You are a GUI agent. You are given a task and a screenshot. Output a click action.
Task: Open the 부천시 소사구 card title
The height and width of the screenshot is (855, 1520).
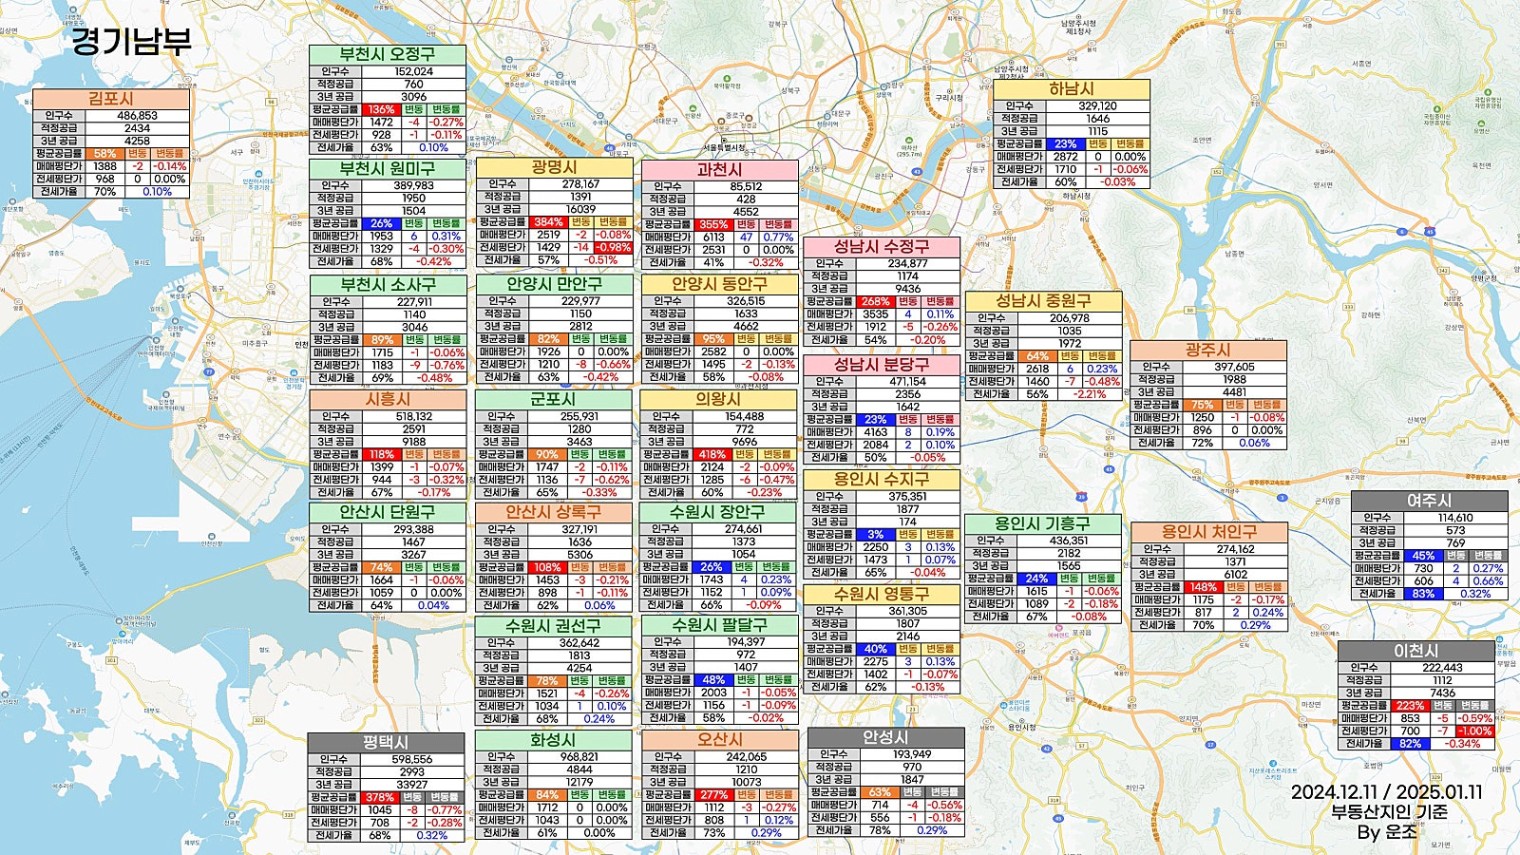pyautogui.click(x=387, y=285)
